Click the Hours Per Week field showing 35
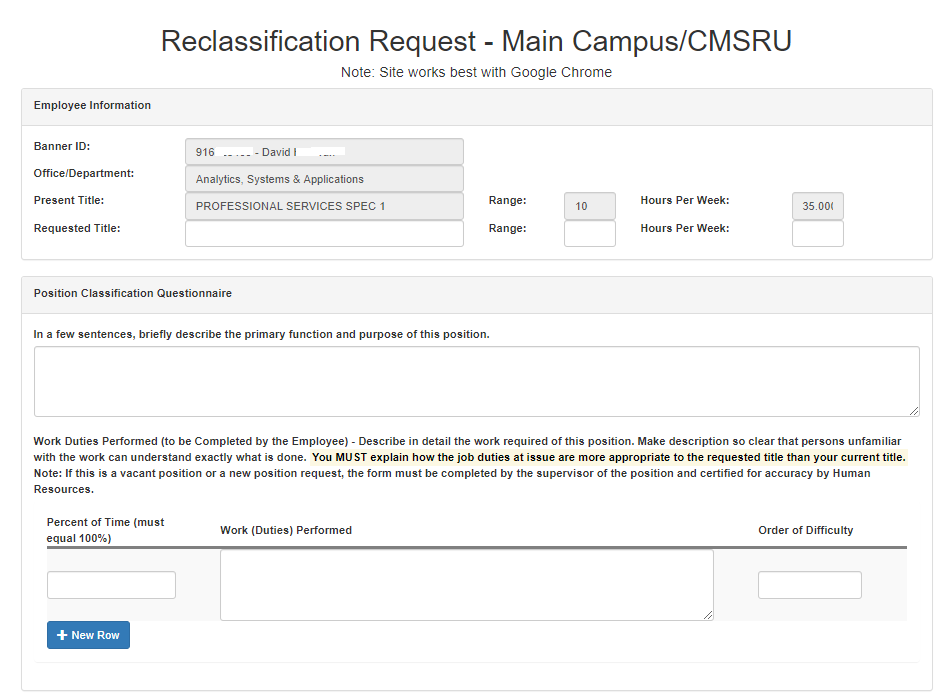The width and height of the screenshot is (952, 697). point(817,206)
